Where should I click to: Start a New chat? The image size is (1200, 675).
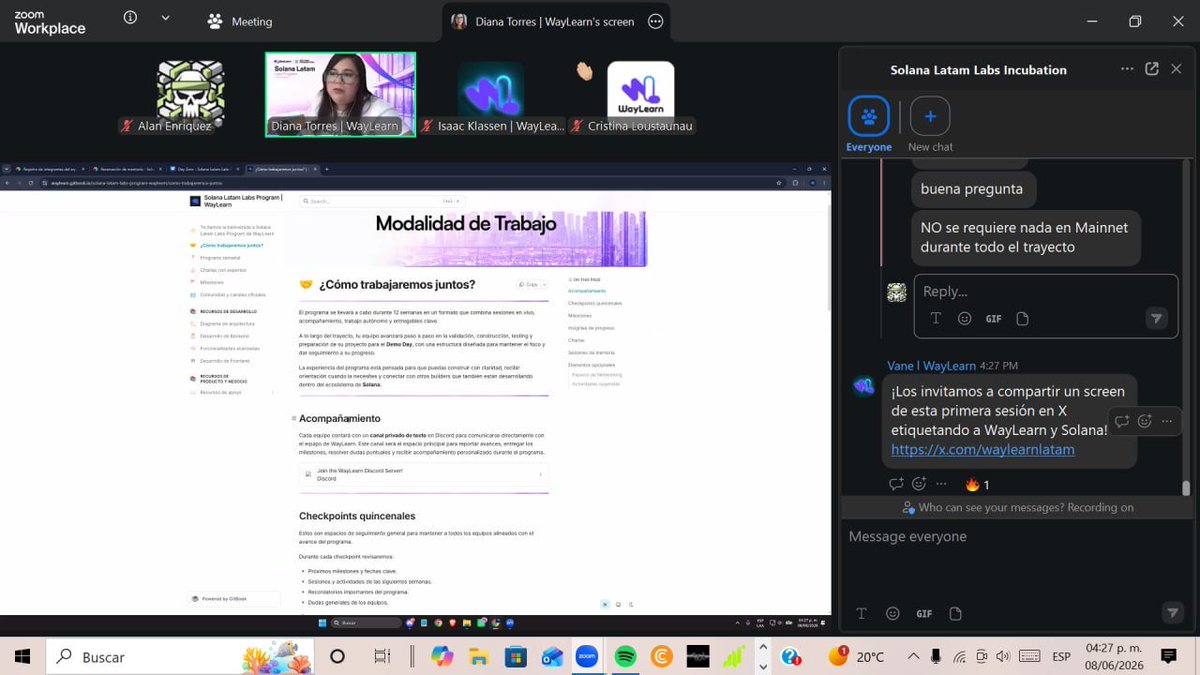pyautogui.click(x=930, y=125)
